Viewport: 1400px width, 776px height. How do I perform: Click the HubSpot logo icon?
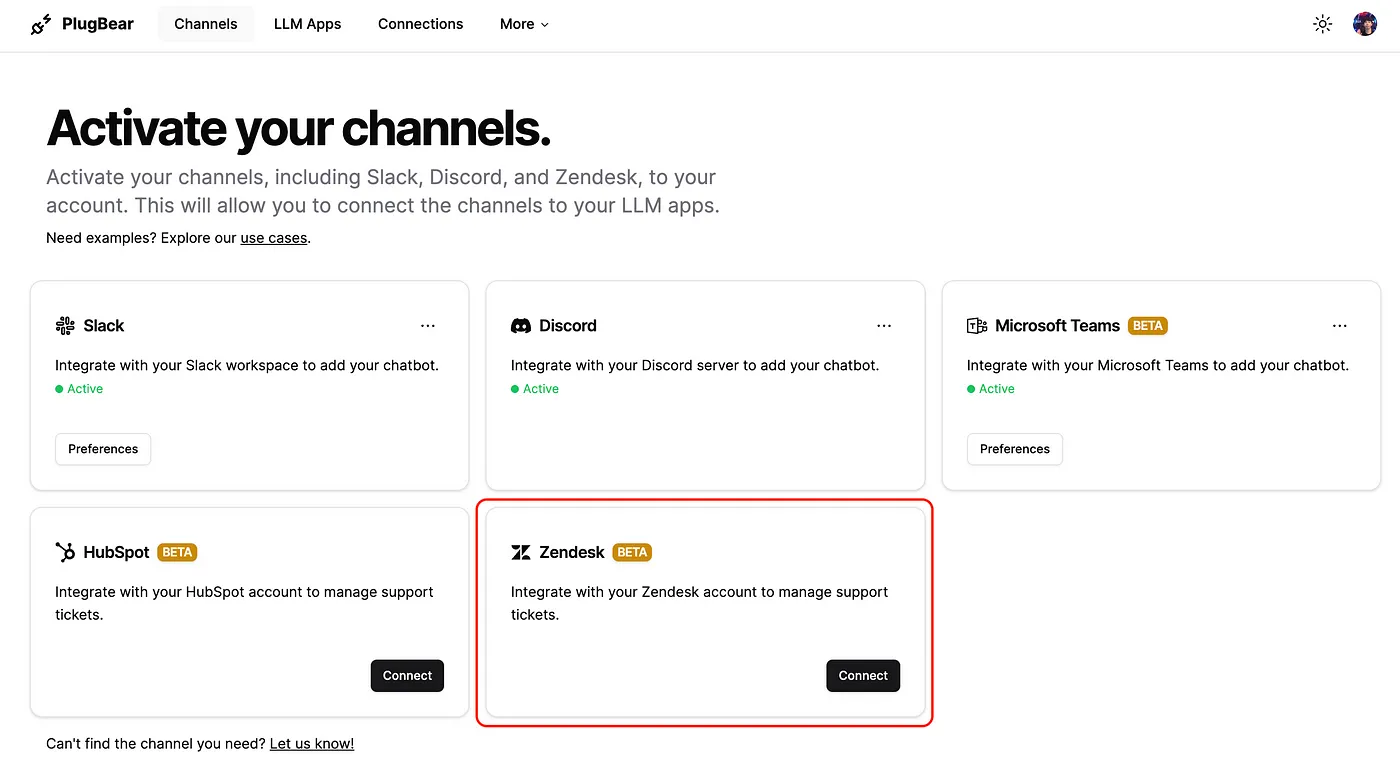(65, 552)
